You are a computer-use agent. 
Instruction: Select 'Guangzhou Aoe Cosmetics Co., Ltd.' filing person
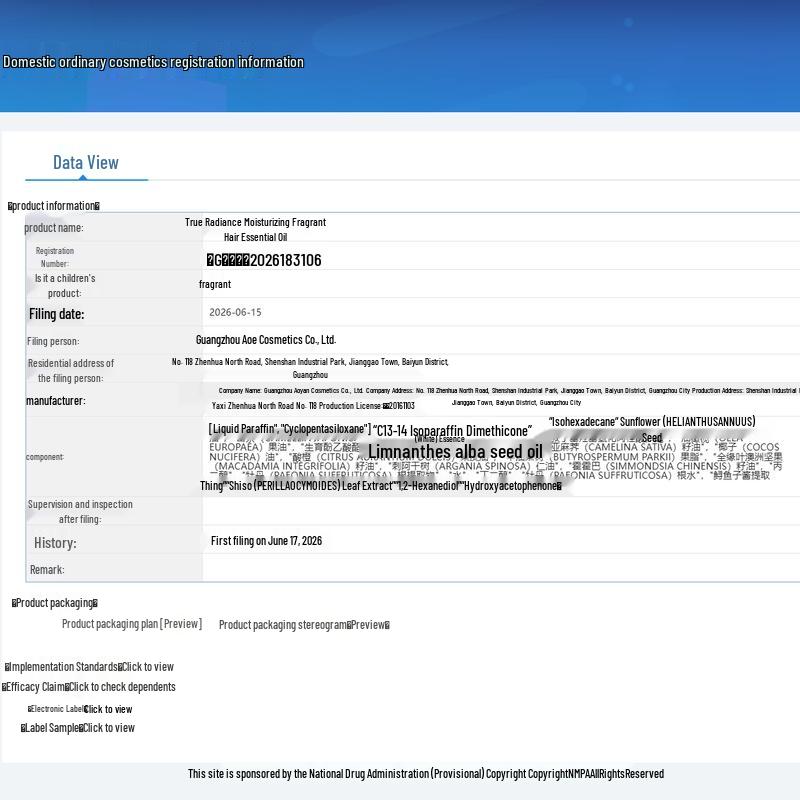pos(266,340)
